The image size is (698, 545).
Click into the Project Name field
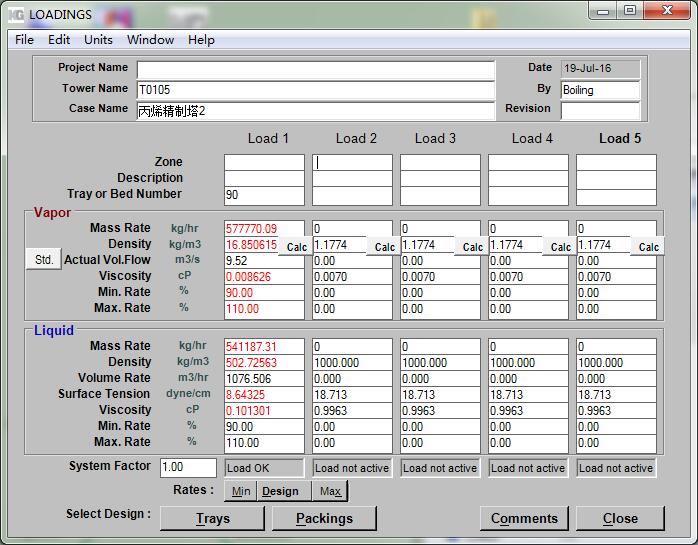tap(316, 69)
